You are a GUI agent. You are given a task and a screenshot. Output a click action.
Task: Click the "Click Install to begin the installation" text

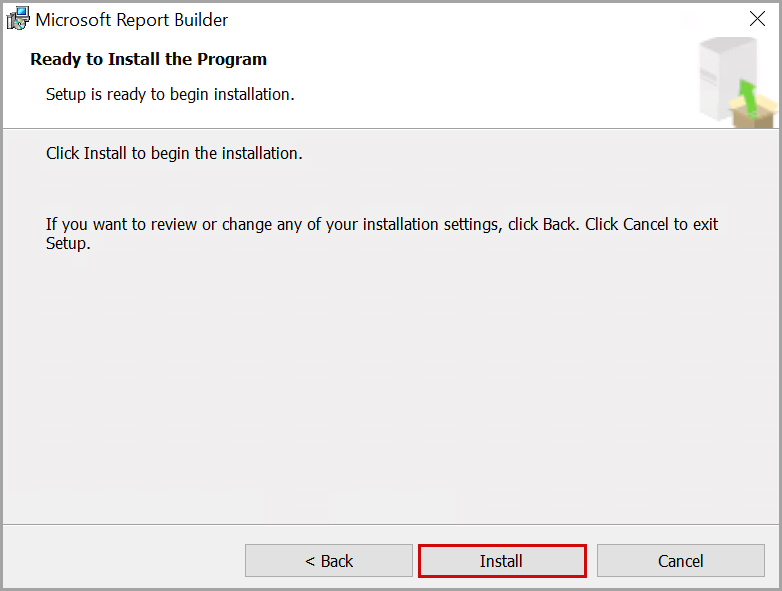click(x=174, y=154)
